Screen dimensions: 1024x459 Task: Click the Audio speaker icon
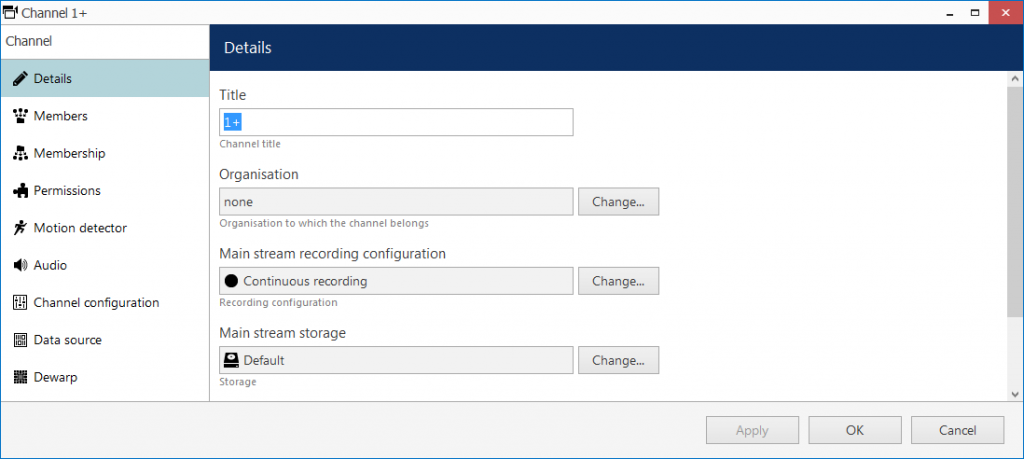(20, 265)
